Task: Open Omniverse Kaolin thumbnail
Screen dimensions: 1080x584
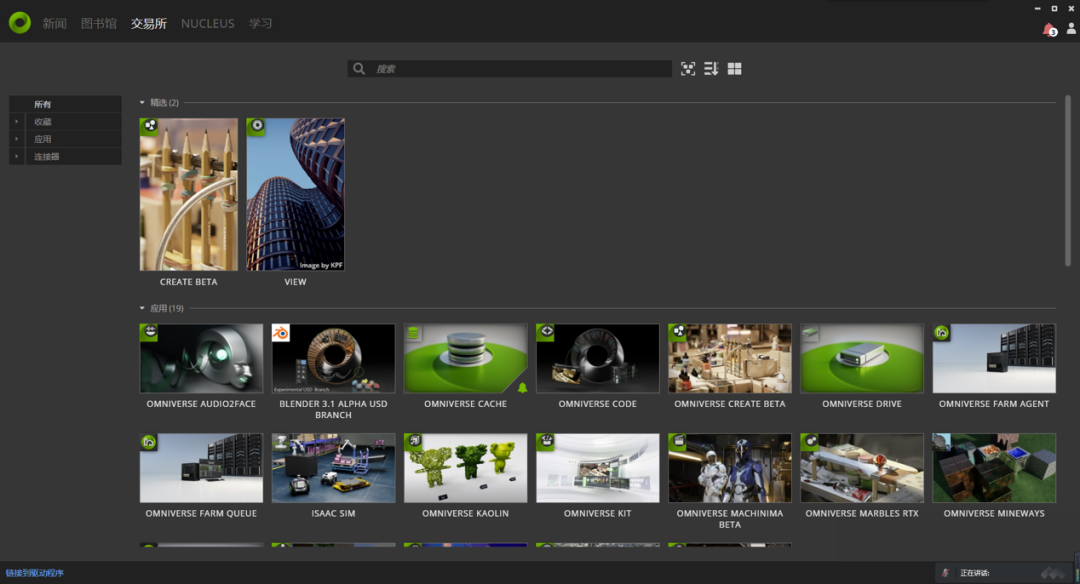Action: coord(466,468)
